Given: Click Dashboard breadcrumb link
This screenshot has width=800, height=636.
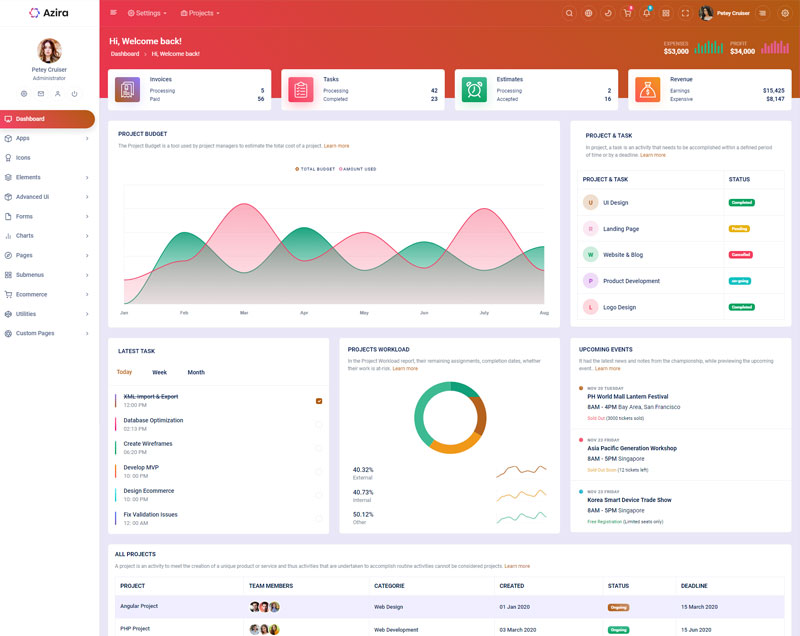Looking at the screenshot, I should click(x=125, y=53).
